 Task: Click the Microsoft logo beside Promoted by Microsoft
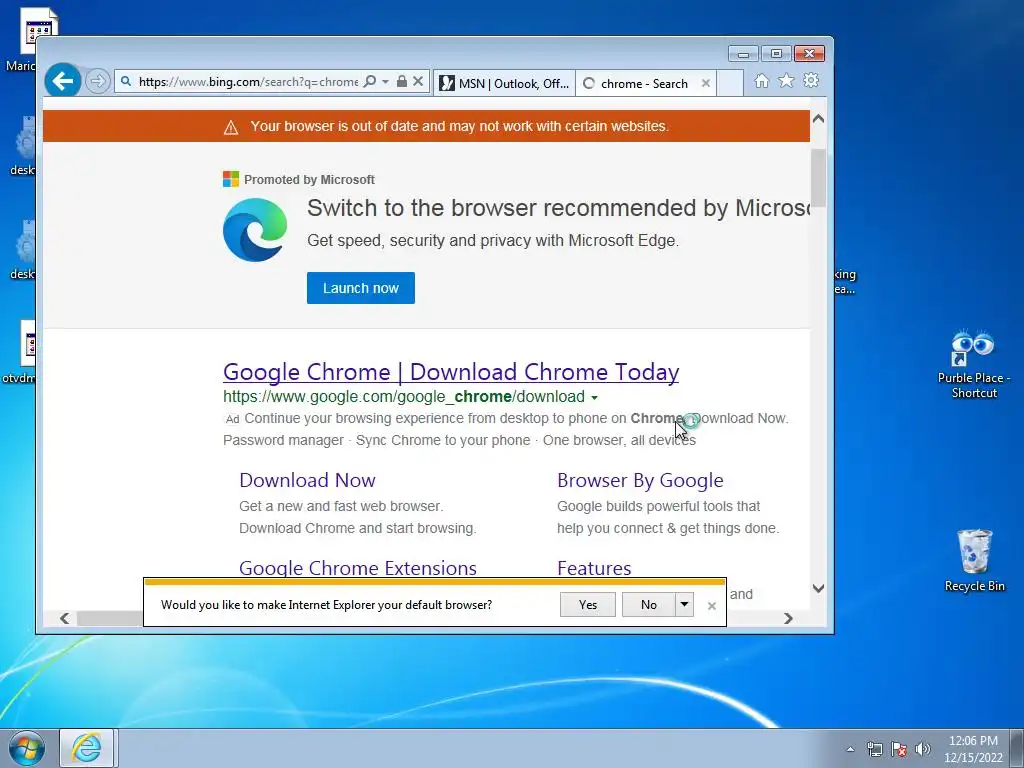pyautogui.click(x=231, y=179)
